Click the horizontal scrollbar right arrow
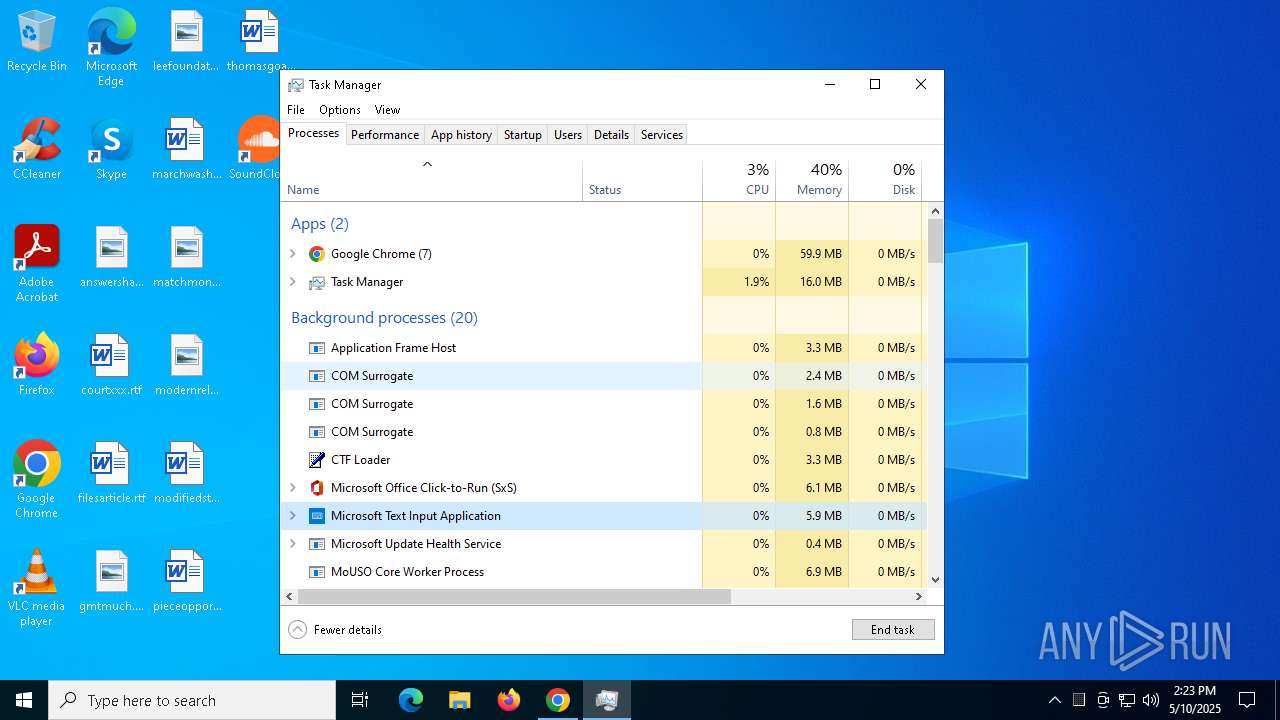The width and height of the screenshot is (1280, 720). coord(919,596)
